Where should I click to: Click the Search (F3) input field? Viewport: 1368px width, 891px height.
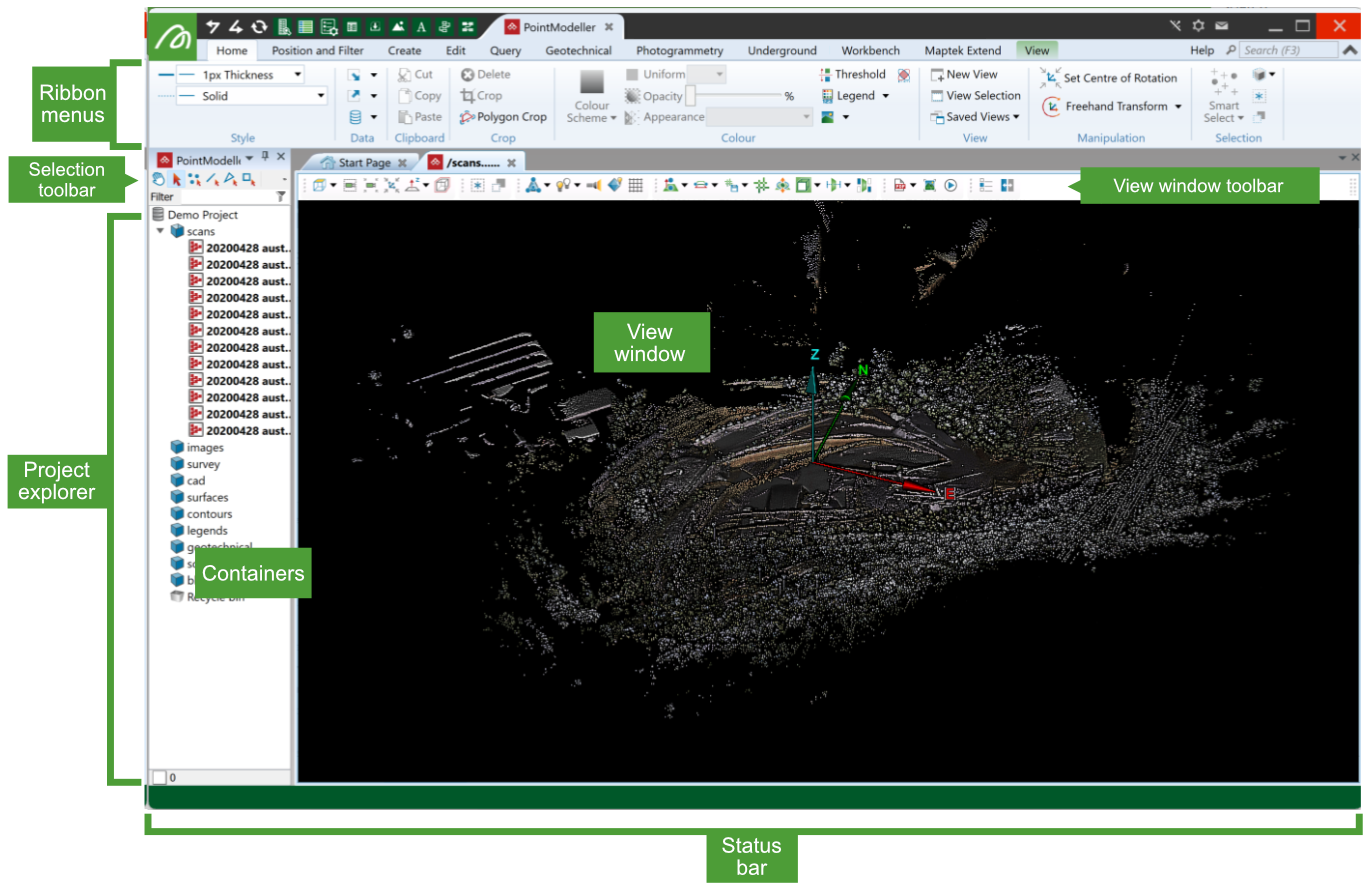tap(1288, 50)
